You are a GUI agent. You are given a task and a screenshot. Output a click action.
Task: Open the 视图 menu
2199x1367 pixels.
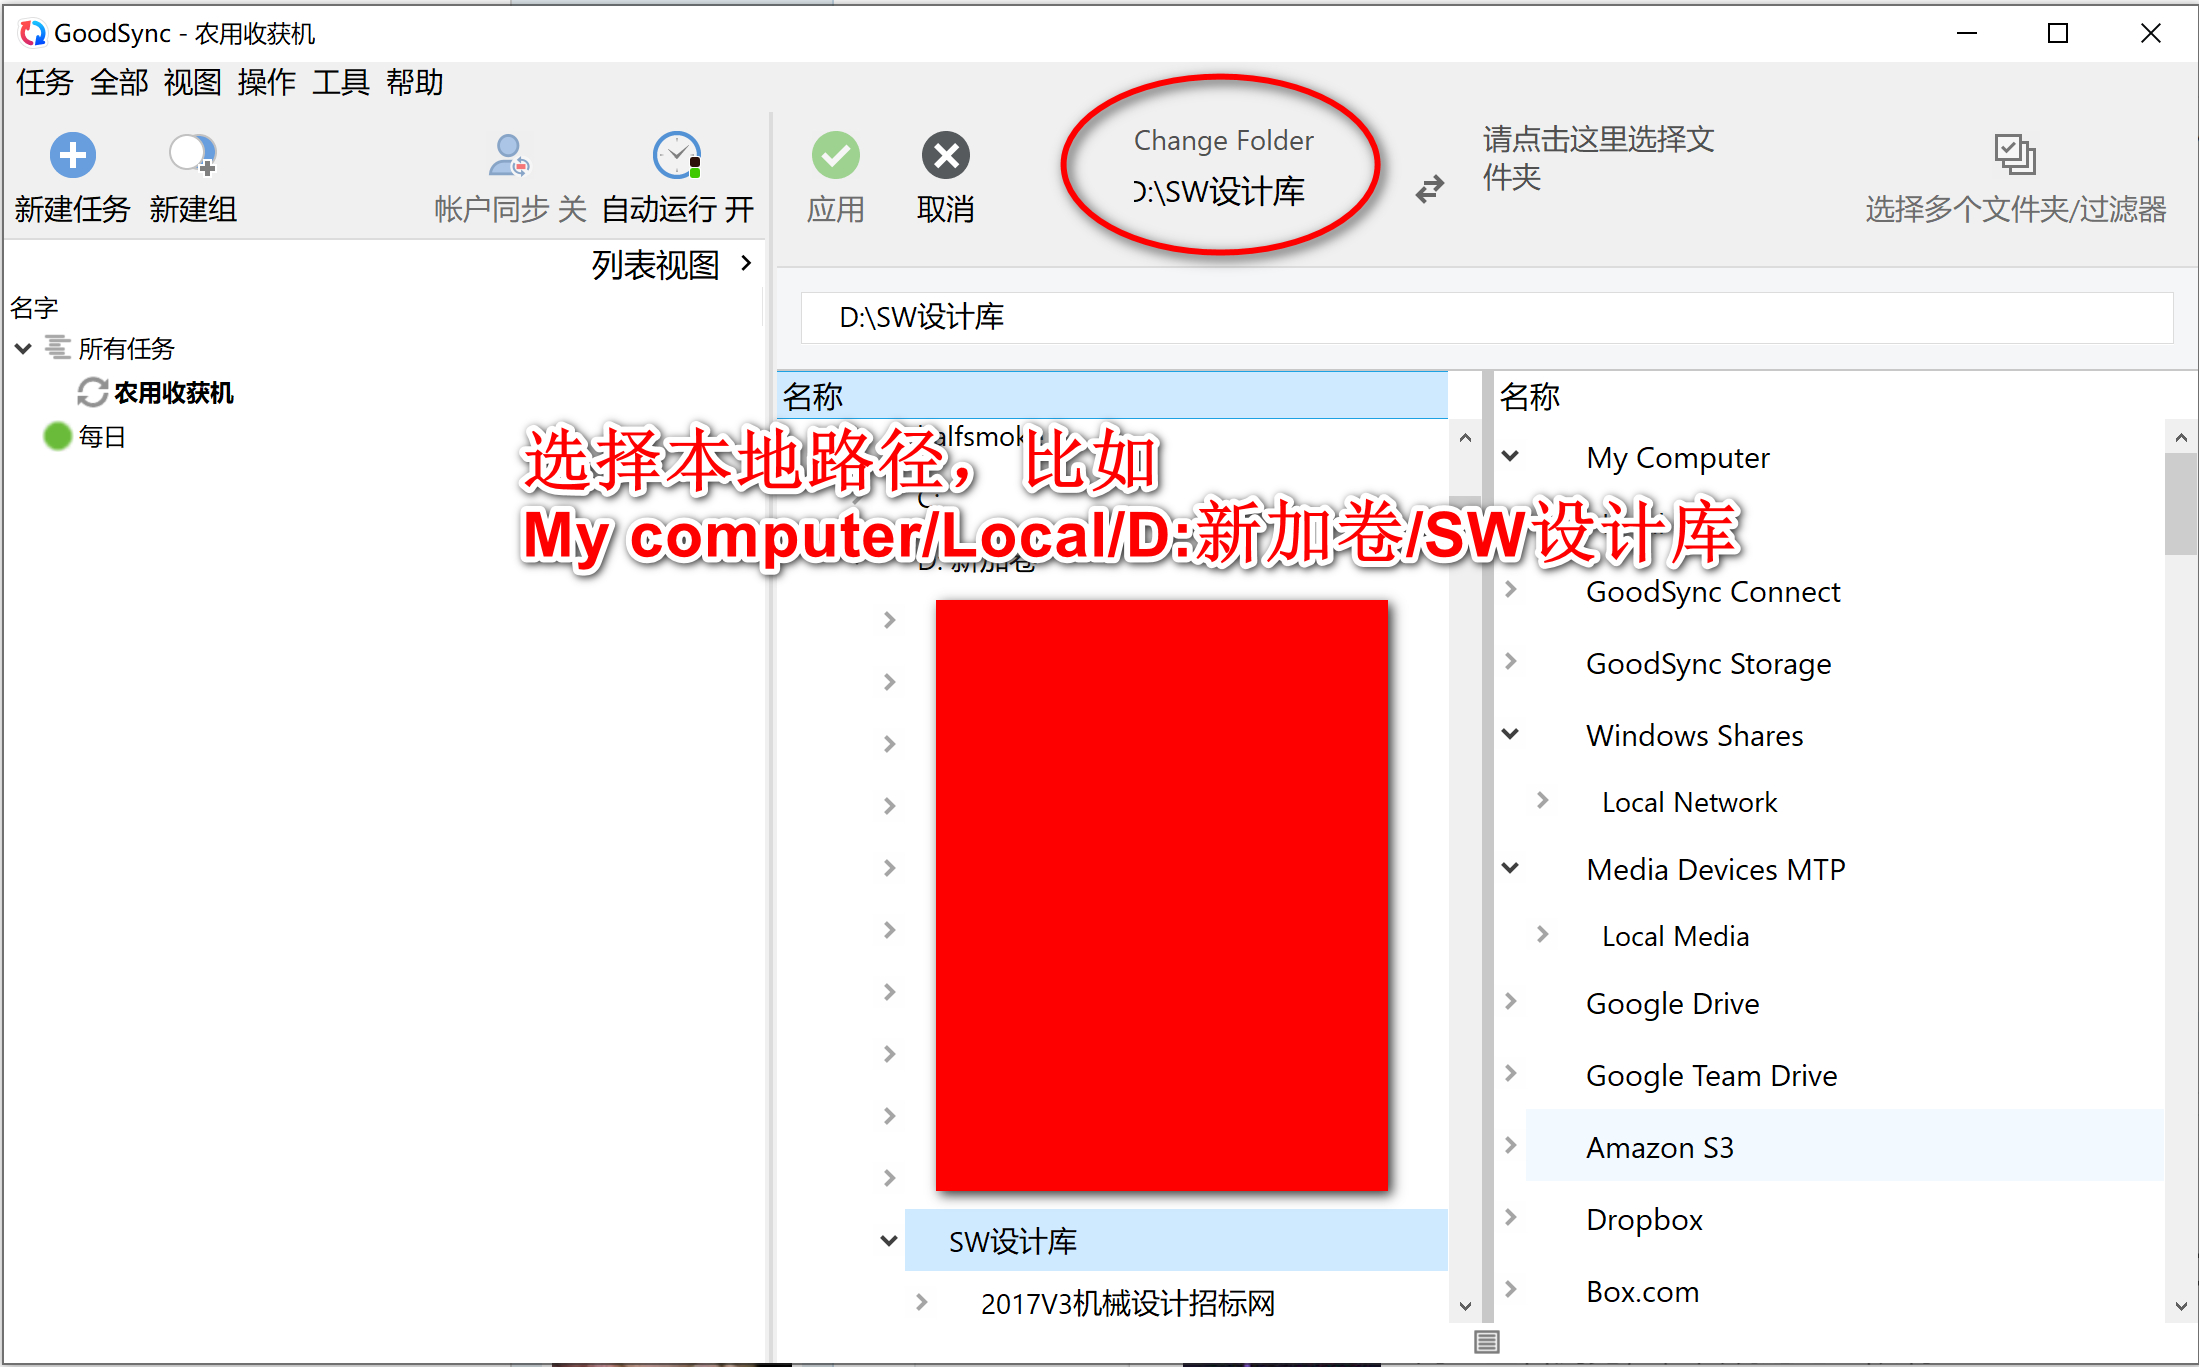(193, 82)
